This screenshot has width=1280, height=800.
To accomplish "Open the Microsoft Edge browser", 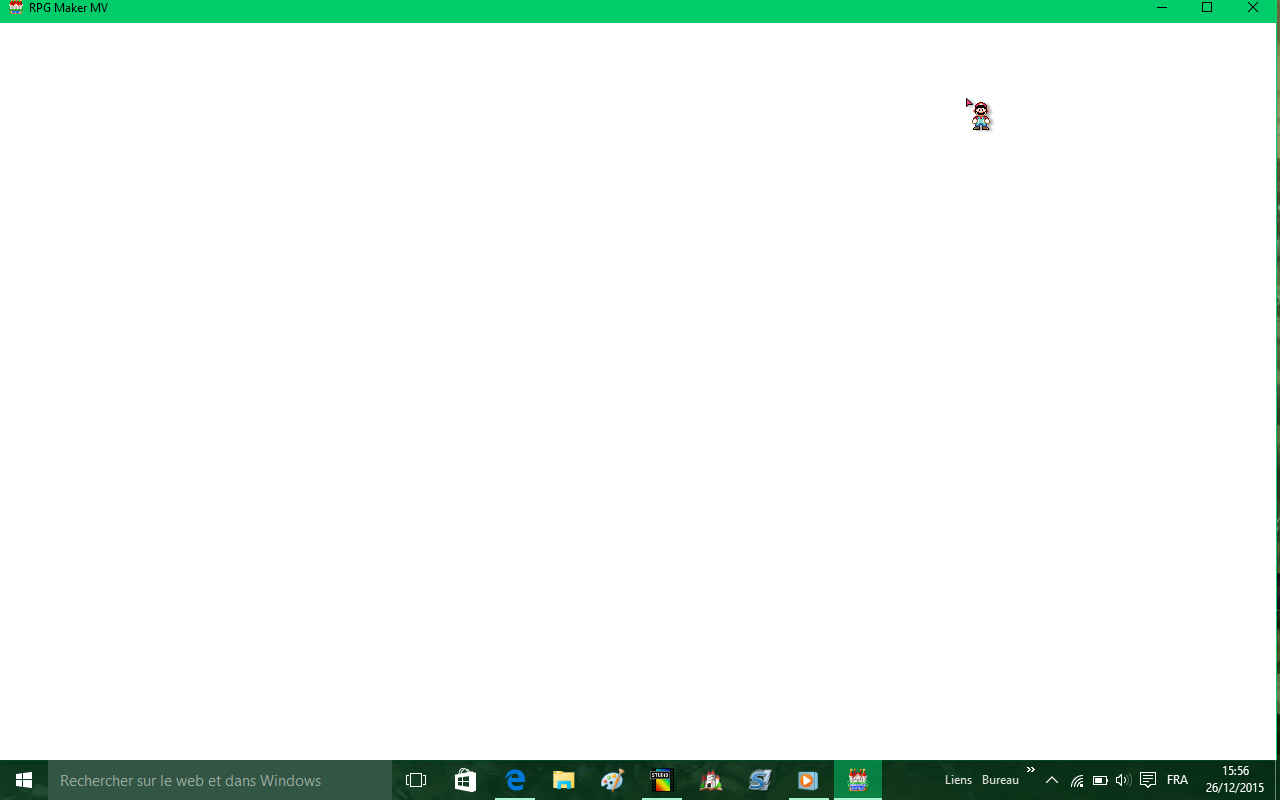I will point(515,780).
